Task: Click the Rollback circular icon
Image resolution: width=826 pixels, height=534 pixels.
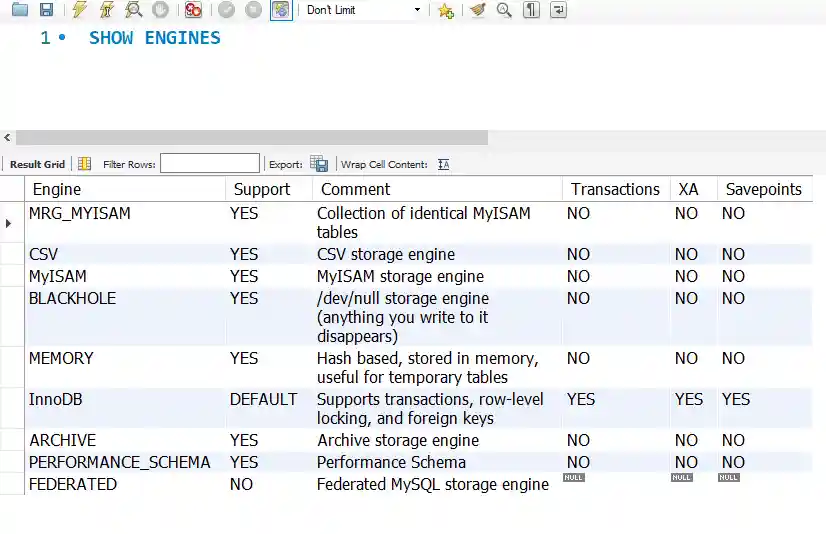Action: coord(253,9)
